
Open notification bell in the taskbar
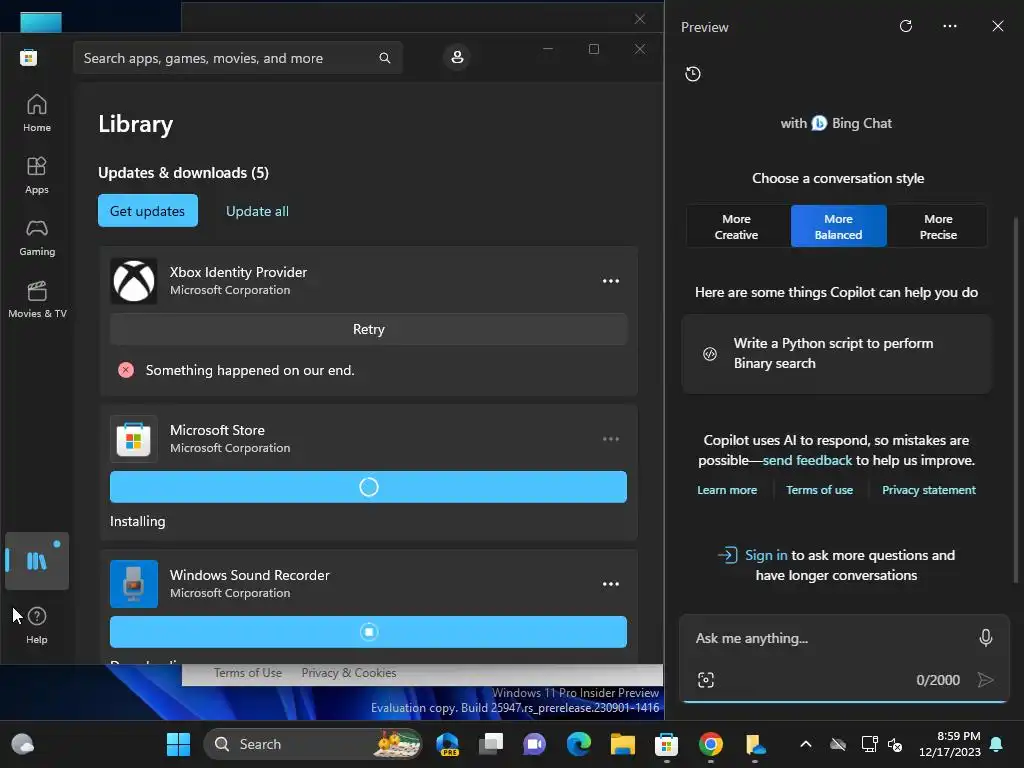click(x=997, y=744)
